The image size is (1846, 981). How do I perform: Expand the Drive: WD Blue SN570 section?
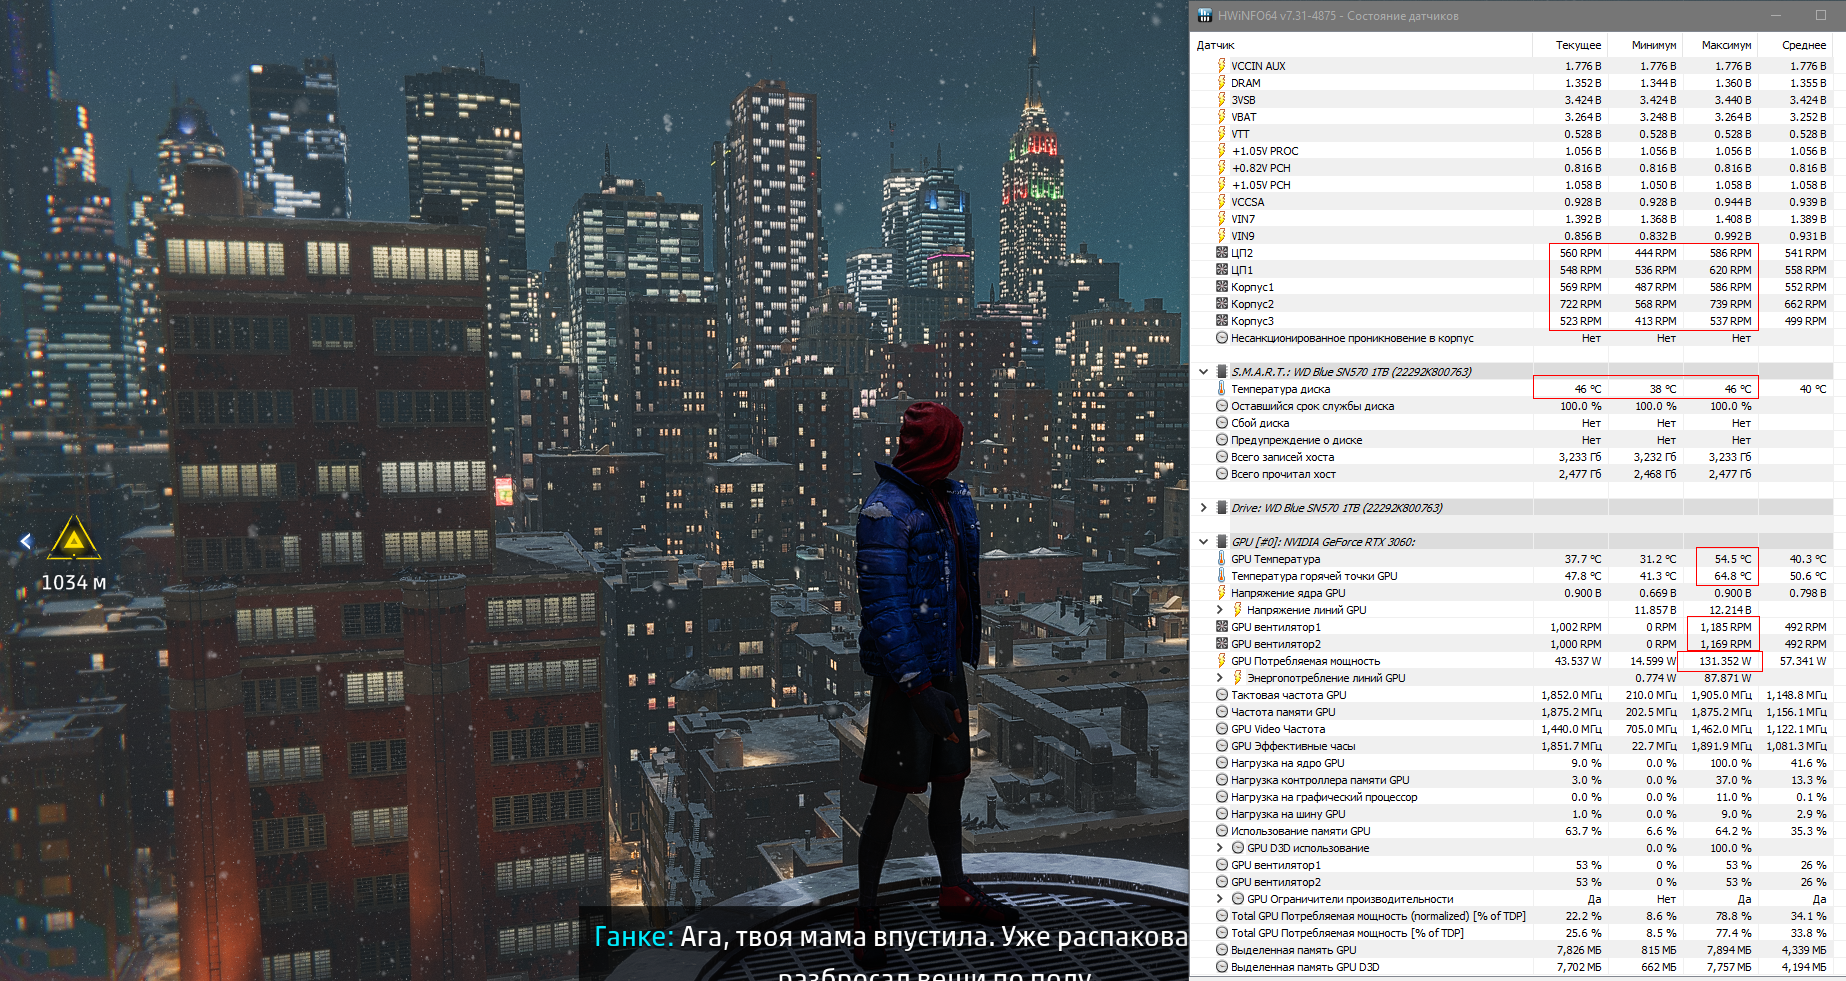tap(1203, 508)
